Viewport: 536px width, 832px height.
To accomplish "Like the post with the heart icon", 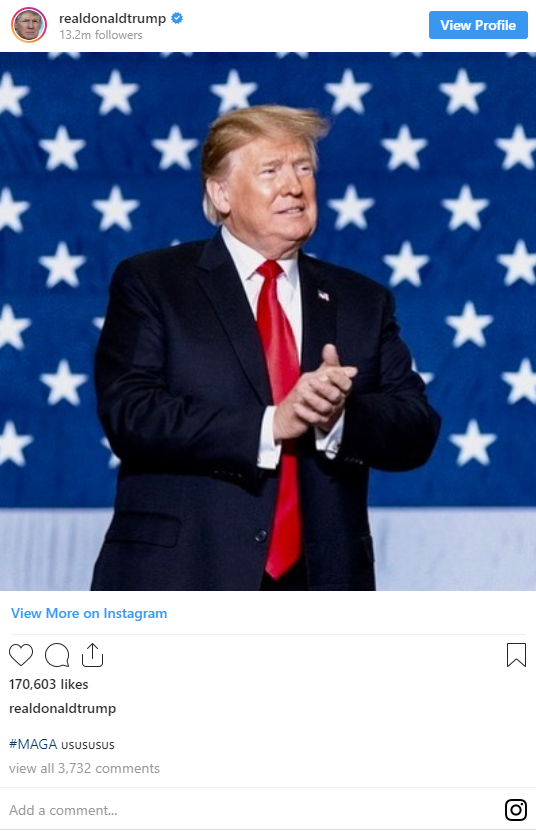I will (21, 655).
